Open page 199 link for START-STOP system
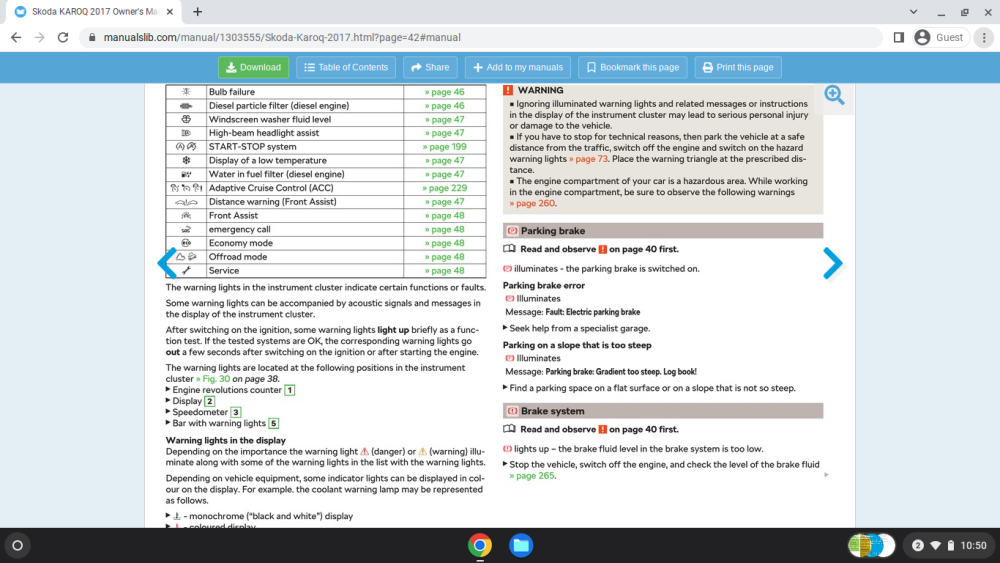Image resolution: width=1000 pixels, height=563 pixels. tap(445, 147)
